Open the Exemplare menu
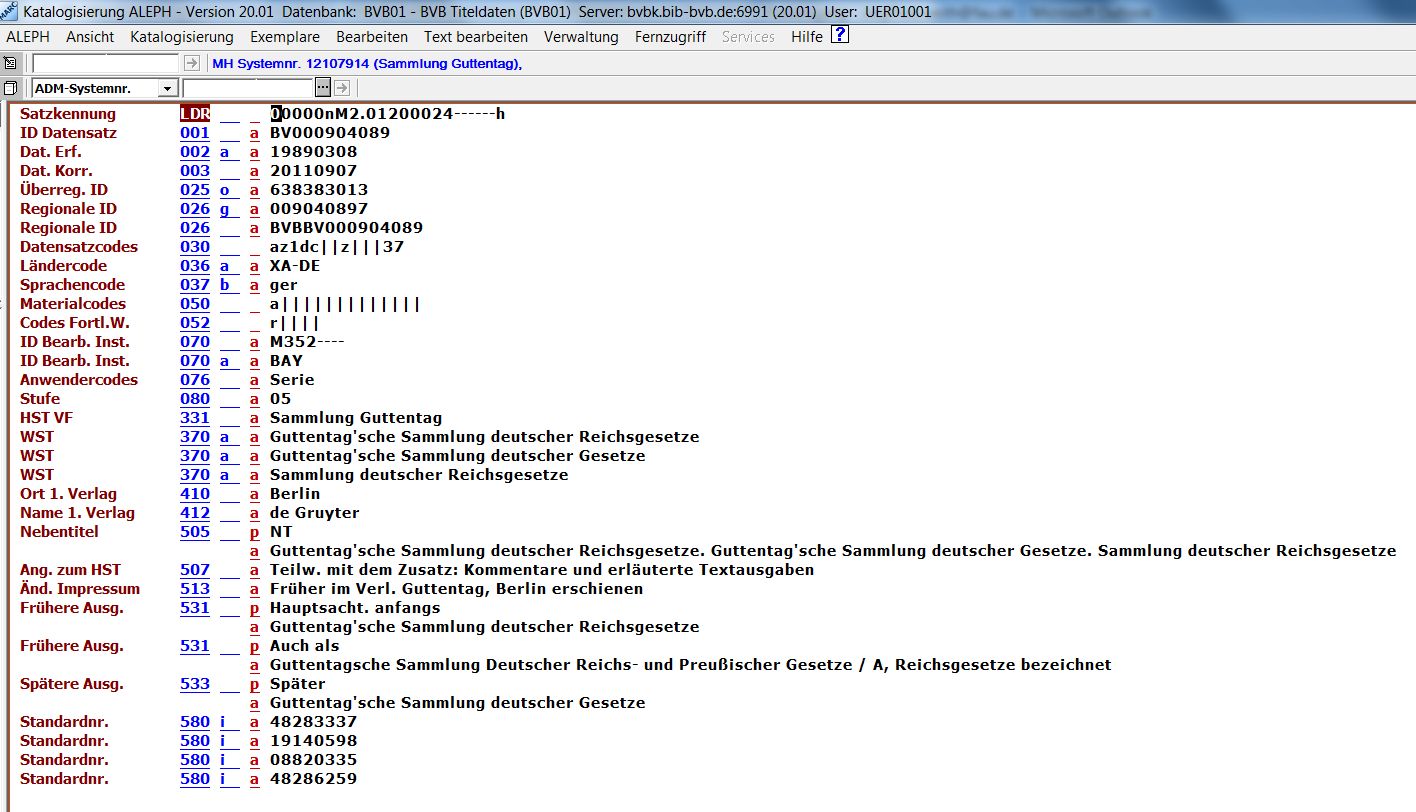This screenshot has height=812, width=1416. click(284, 37)
